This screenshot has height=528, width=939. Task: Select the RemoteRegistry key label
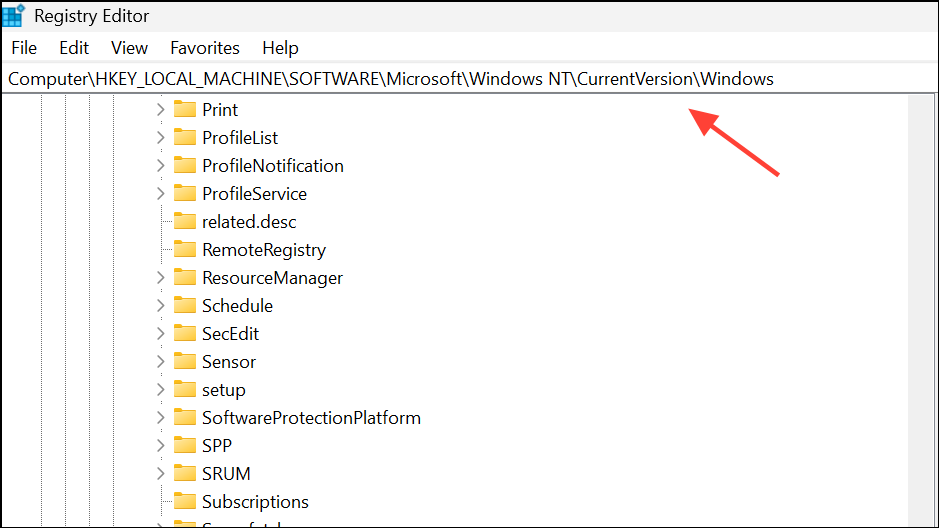point(264,250)
